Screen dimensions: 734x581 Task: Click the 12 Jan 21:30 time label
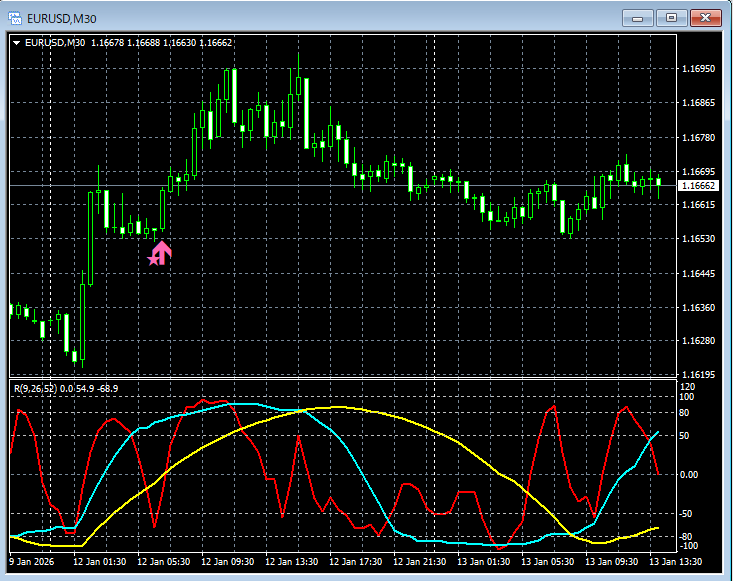[419, 561]
